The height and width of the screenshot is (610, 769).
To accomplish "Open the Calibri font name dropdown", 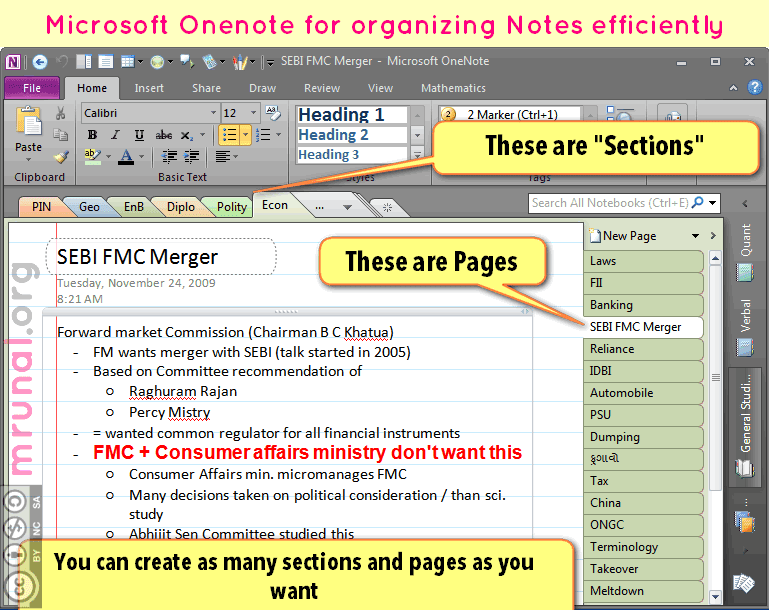I will 213,113.
